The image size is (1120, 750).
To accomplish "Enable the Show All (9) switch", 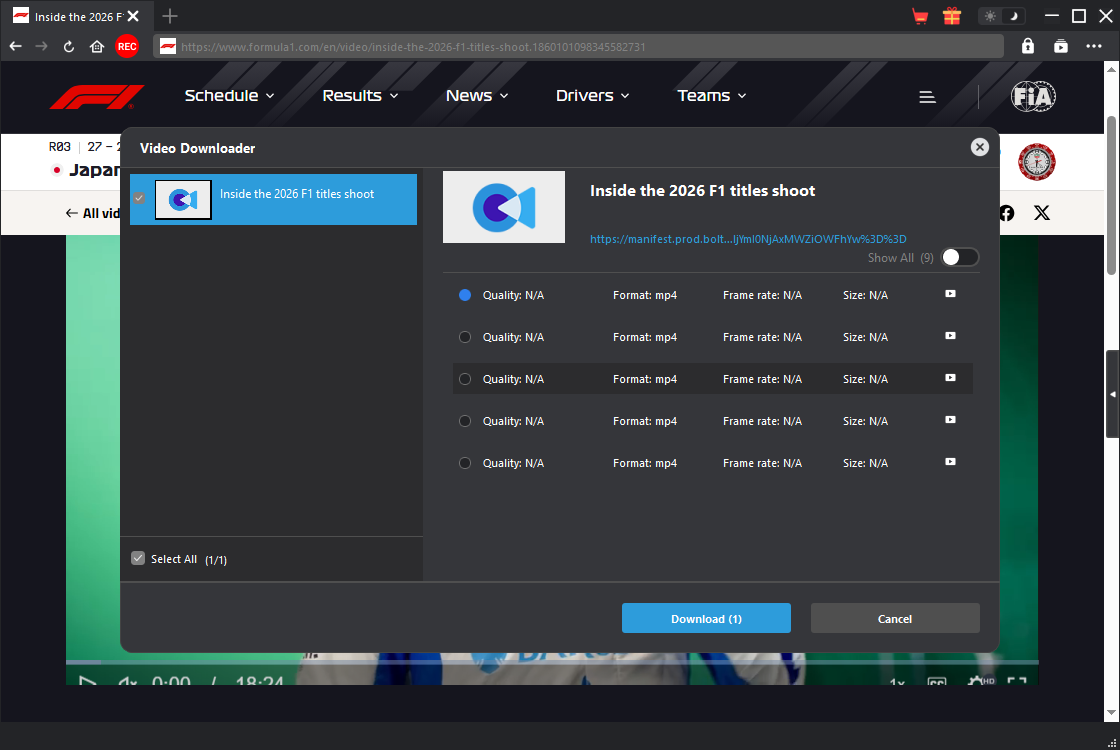I will (x=960, y=258).
